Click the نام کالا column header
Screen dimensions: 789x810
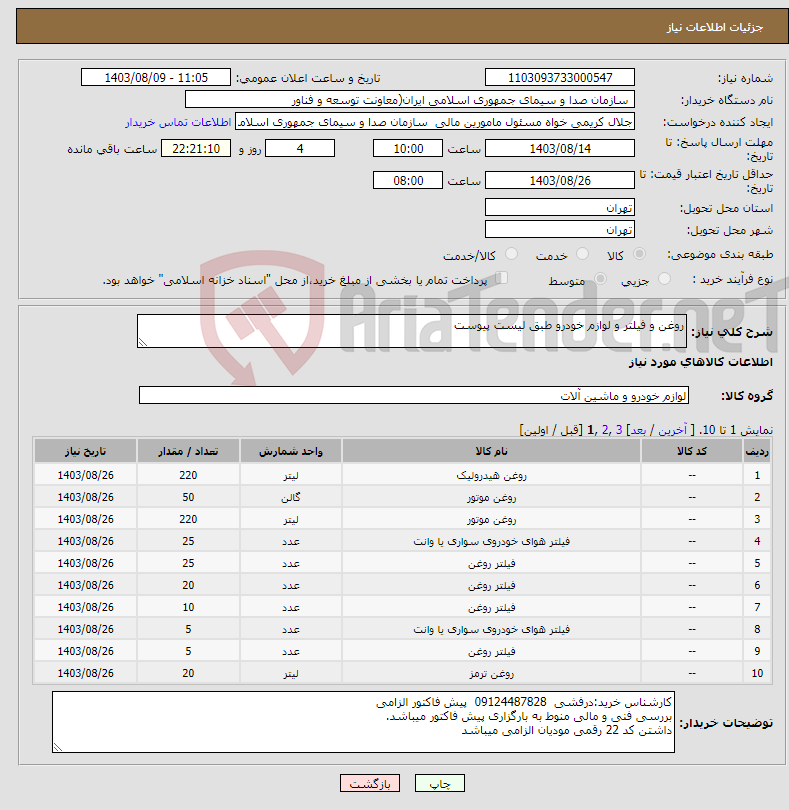coord(491,451)
